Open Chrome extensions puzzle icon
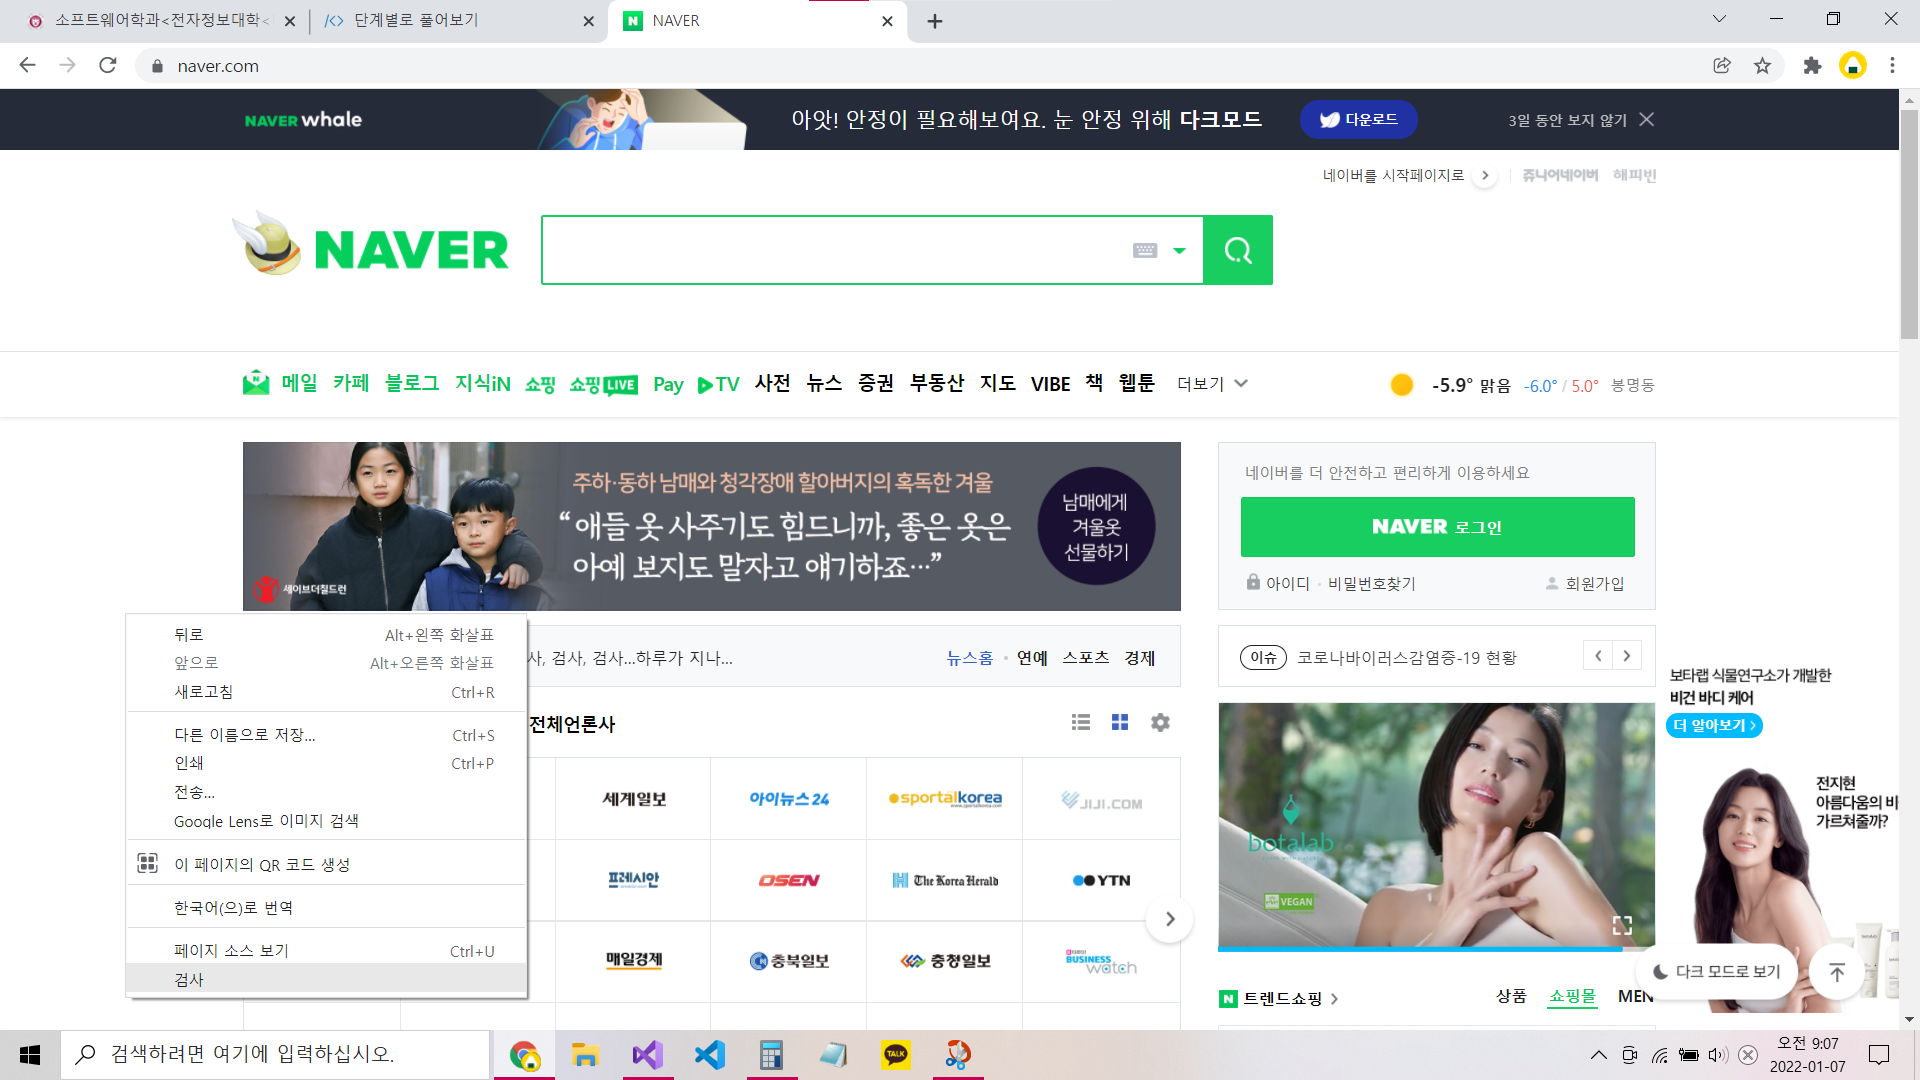Screen dimensions: 1920x1080 (1811, 66)
